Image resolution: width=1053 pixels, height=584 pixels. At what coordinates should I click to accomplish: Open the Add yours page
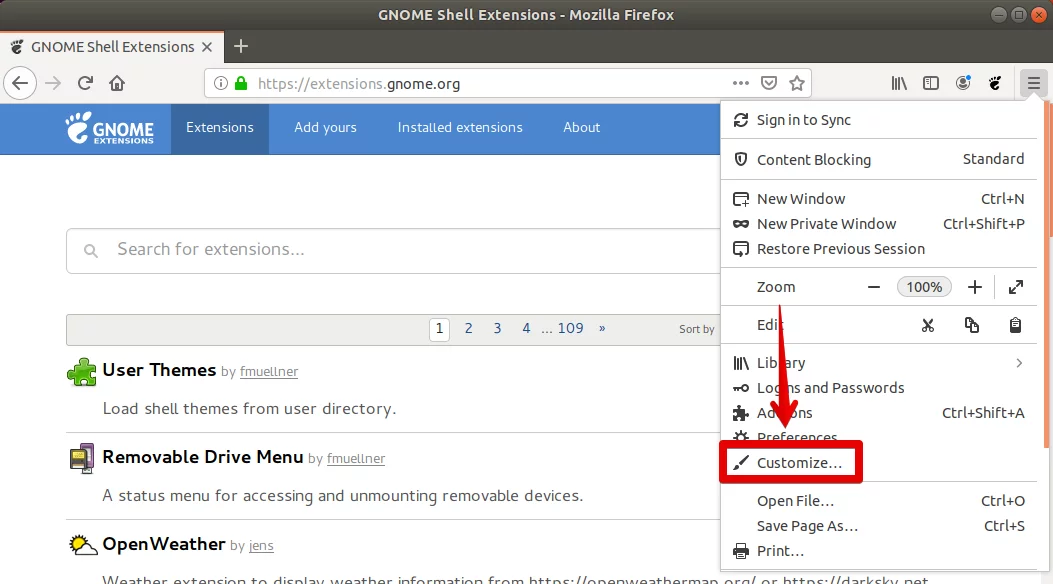click(x=325, y=128)
